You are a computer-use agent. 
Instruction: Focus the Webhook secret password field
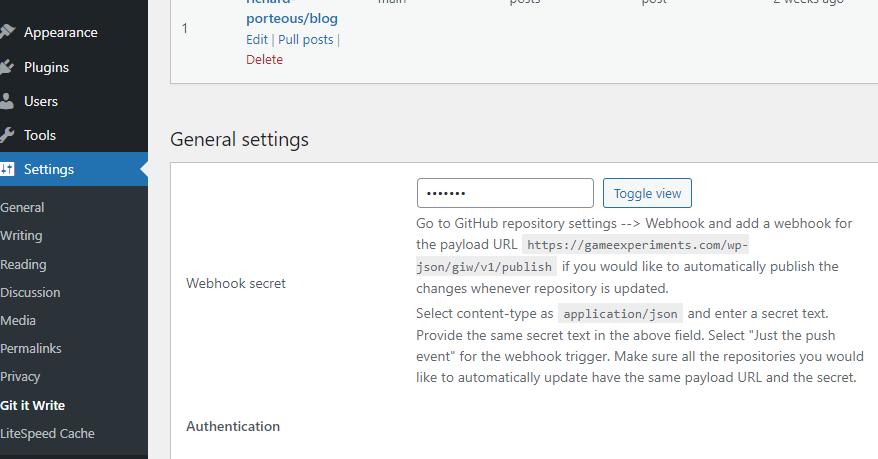[x=505, y=193]
